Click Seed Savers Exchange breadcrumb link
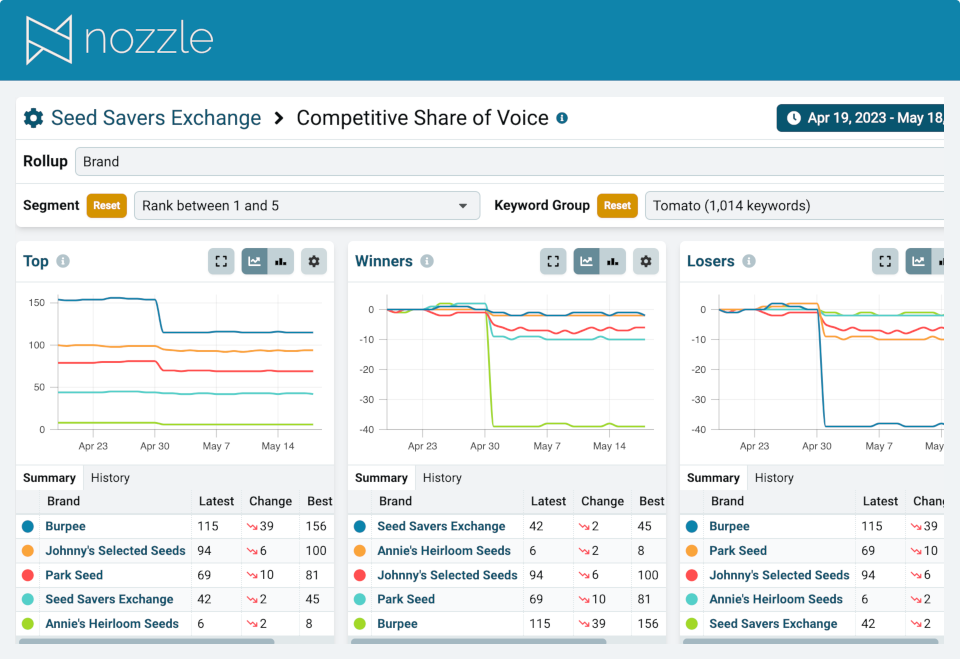Image resolution: width=960 pixels, height=659 pixels. pyautogui.click(x=156, y=118)
